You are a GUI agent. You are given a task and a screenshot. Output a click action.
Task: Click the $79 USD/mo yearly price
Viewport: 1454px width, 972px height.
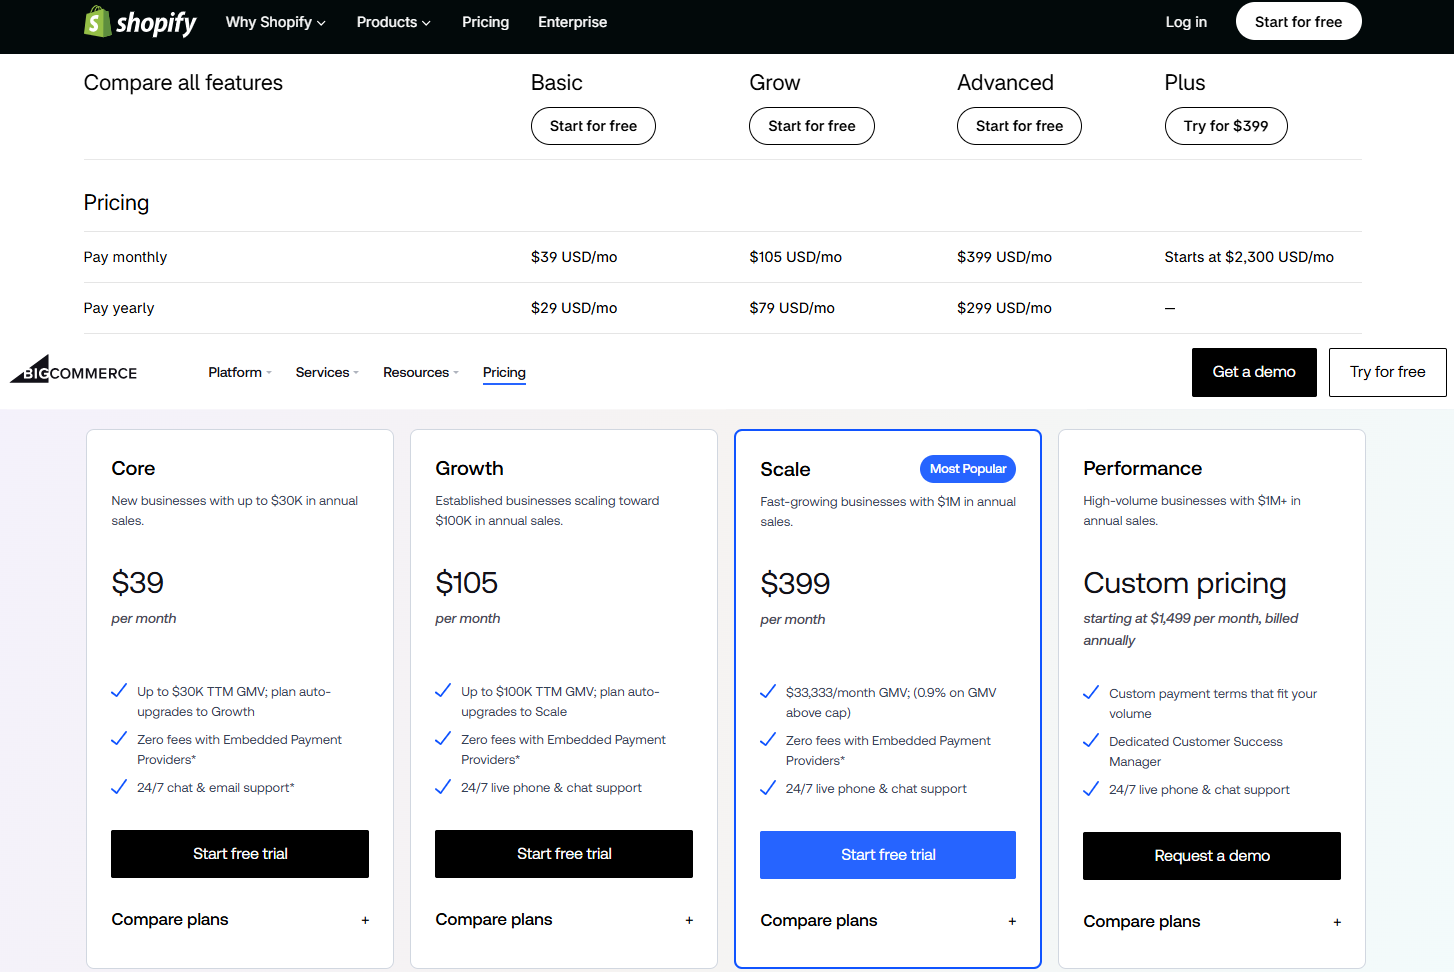[792, 308]
